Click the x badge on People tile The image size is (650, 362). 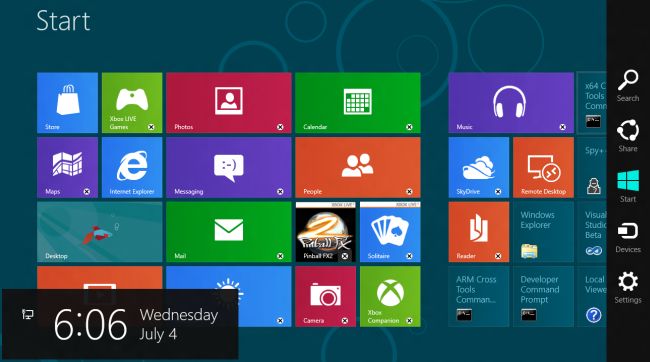click(409, 192)
